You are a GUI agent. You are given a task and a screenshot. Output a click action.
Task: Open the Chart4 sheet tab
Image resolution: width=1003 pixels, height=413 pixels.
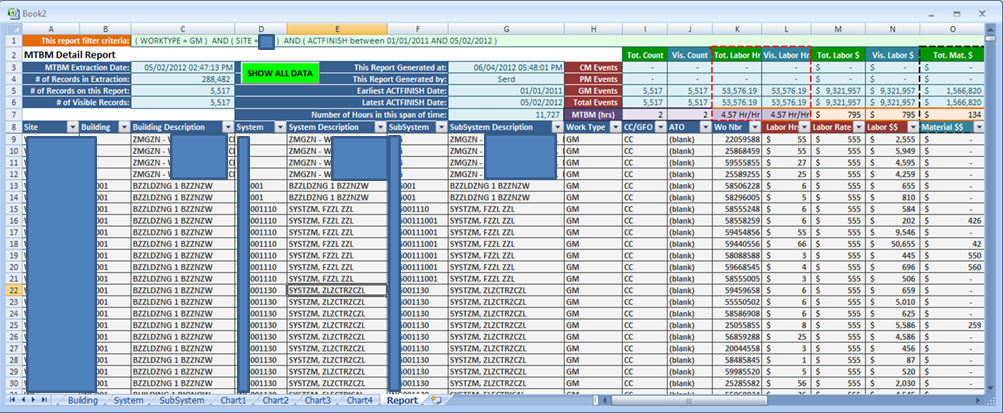(359, 400)
